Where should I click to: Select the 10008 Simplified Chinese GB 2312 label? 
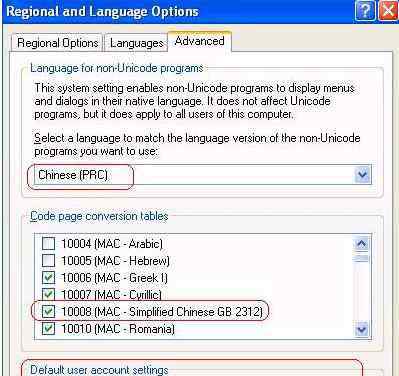click(x=162, y=311)
